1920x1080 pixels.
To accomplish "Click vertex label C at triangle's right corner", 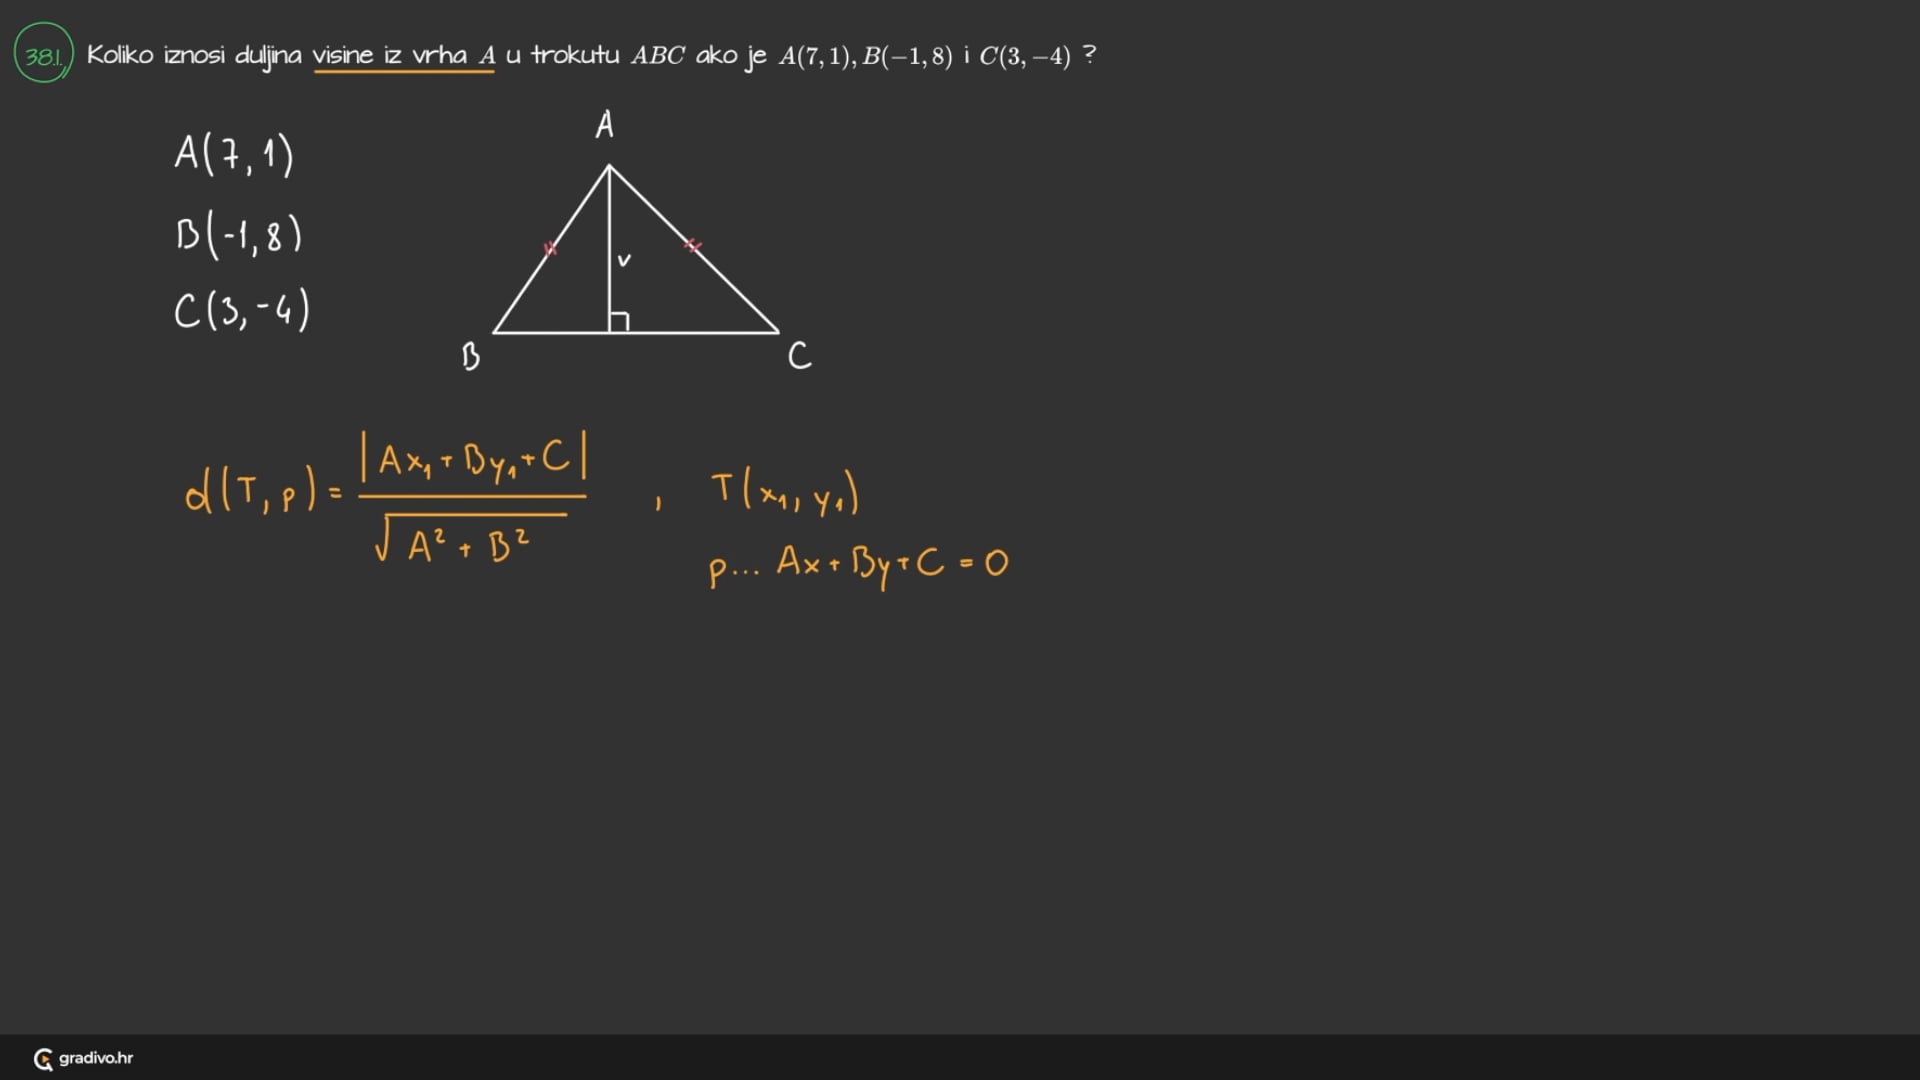I will coord(799,356).
